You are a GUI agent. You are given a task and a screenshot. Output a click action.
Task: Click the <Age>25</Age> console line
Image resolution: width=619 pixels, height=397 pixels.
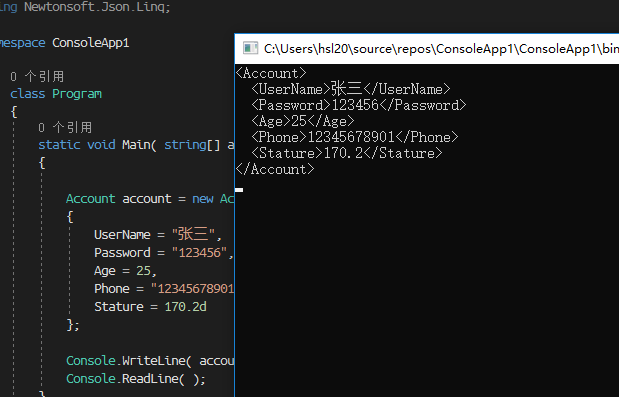point(303,121)
